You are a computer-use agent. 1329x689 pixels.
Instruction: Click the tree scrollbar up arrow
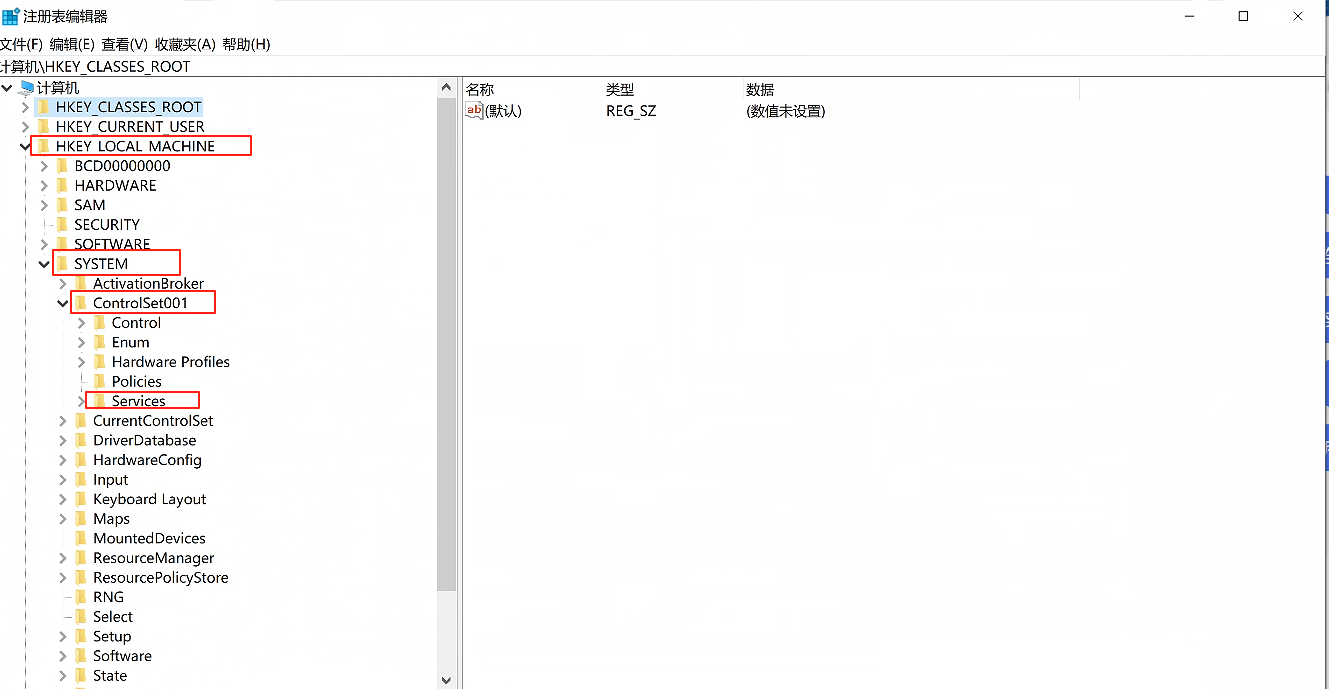pos(446,87)
